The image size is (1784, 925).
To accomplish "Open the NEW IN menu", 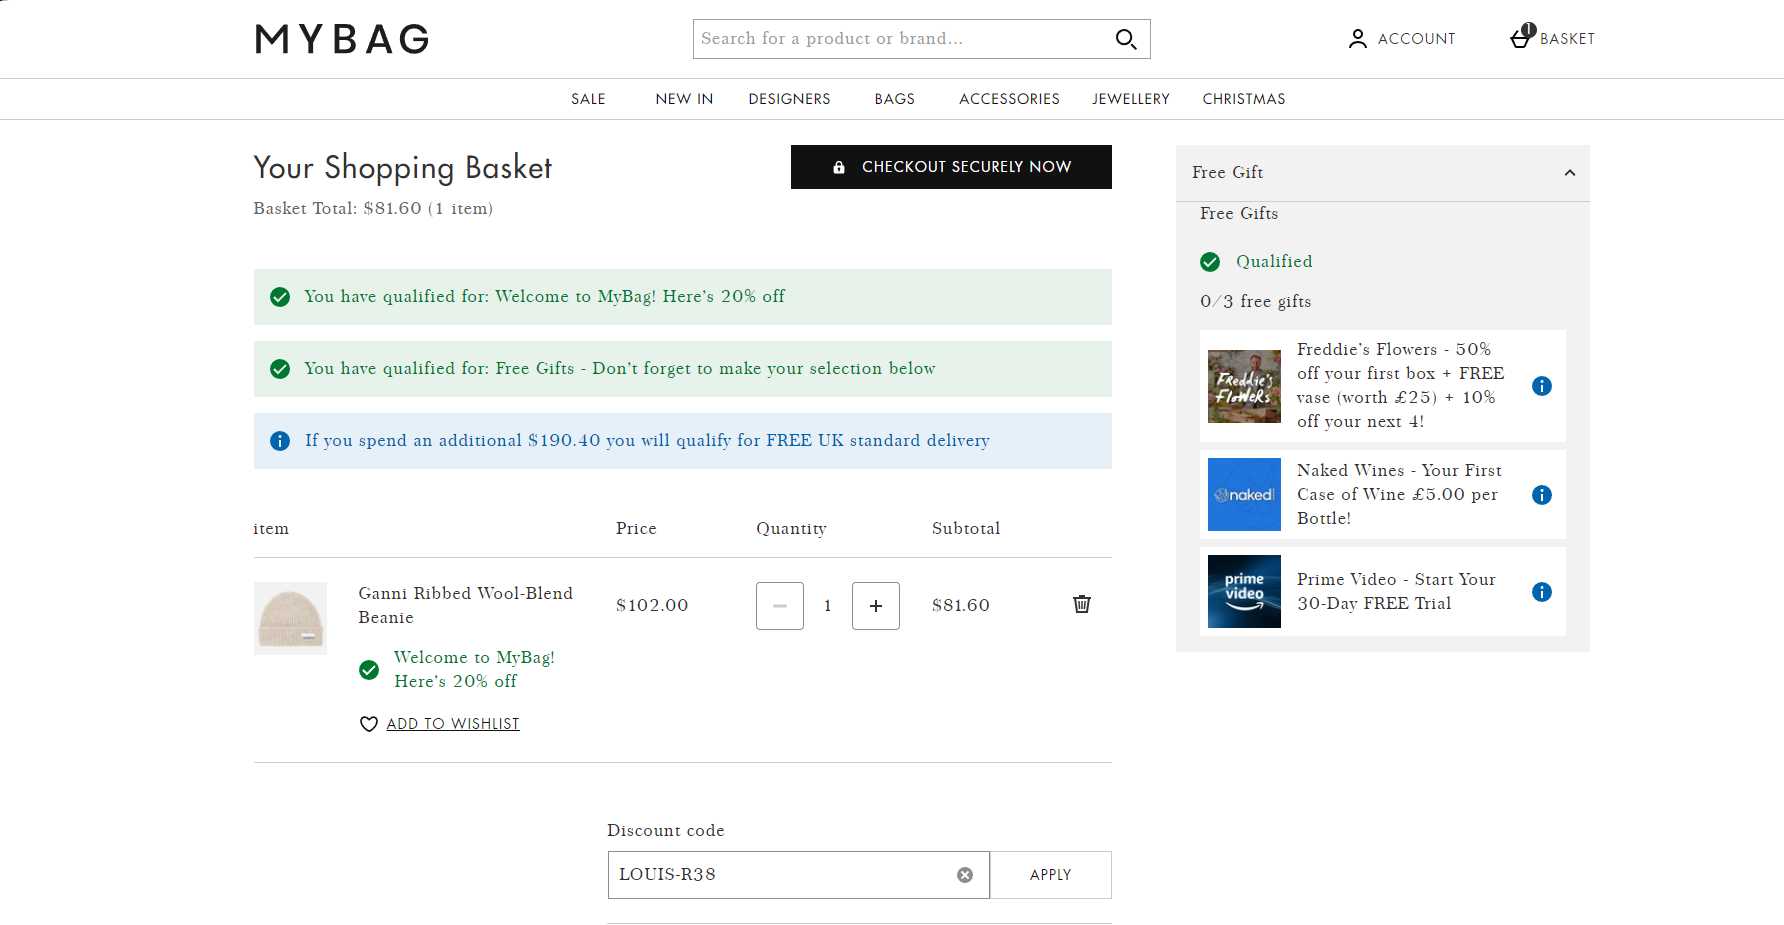I will click(x=684, y=99).
